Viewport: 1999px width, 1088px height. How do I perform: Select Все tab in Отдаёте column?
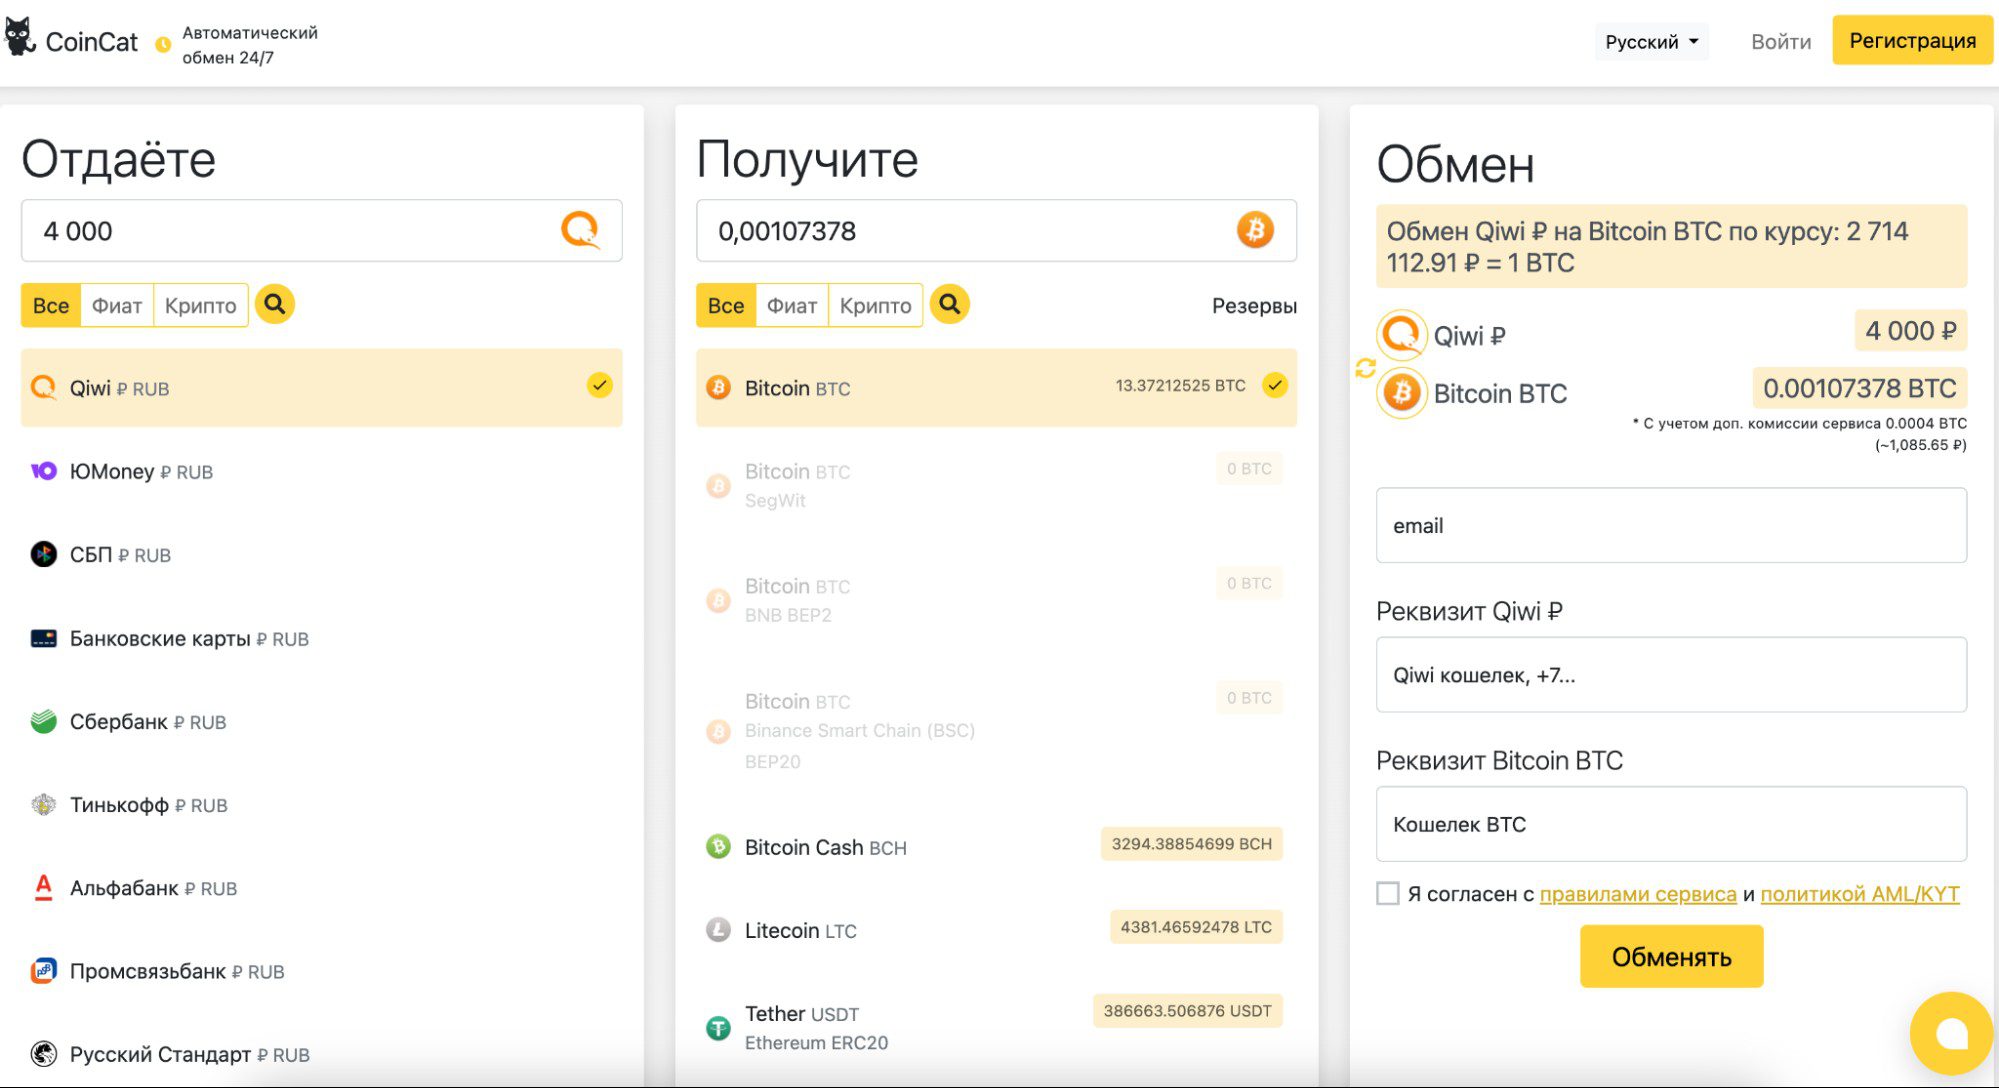(x=51, y=305)
